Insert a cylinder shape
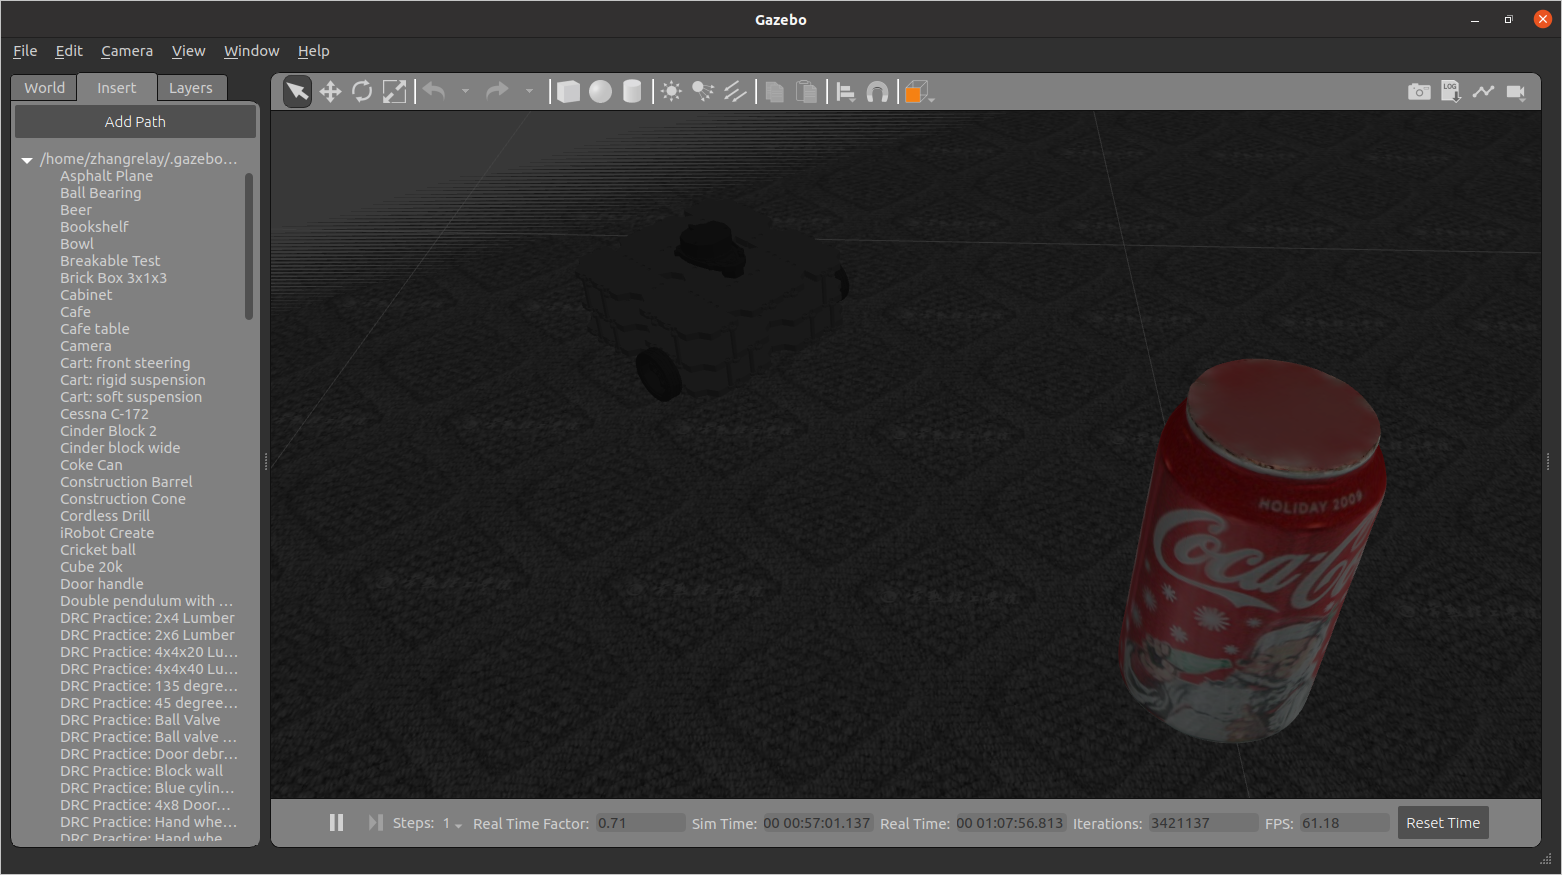Screen dimensions: 1562x875 click(x=632, y=92)
